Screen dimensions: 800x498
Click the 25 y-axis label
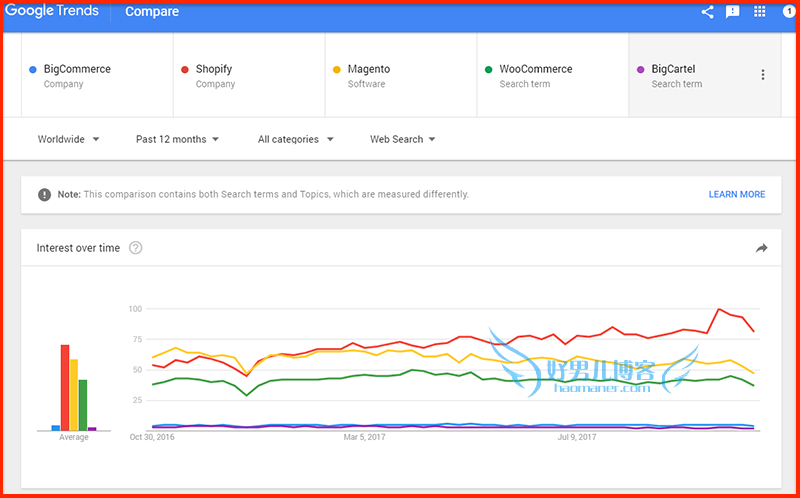pos(137,401)
